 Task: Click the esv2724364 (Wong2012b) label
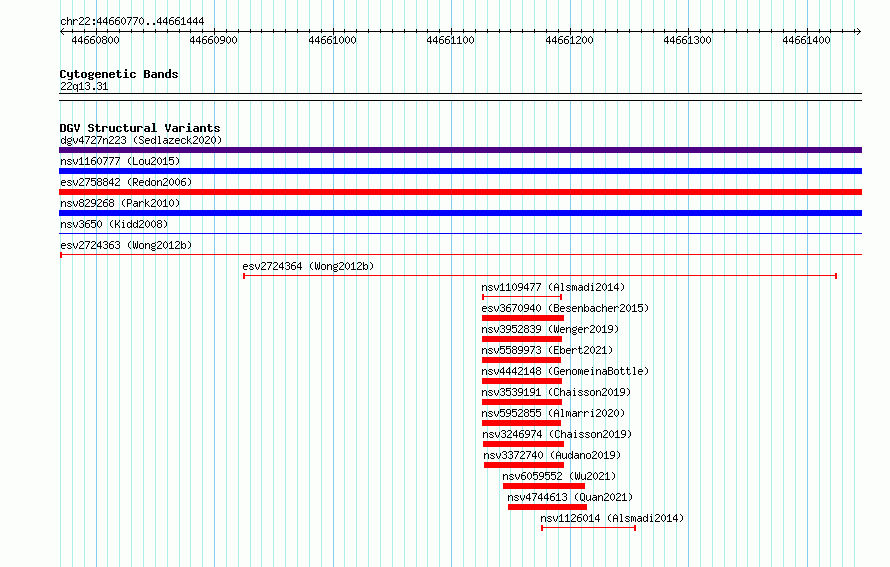pyautogui.click(x=308, y=266)
